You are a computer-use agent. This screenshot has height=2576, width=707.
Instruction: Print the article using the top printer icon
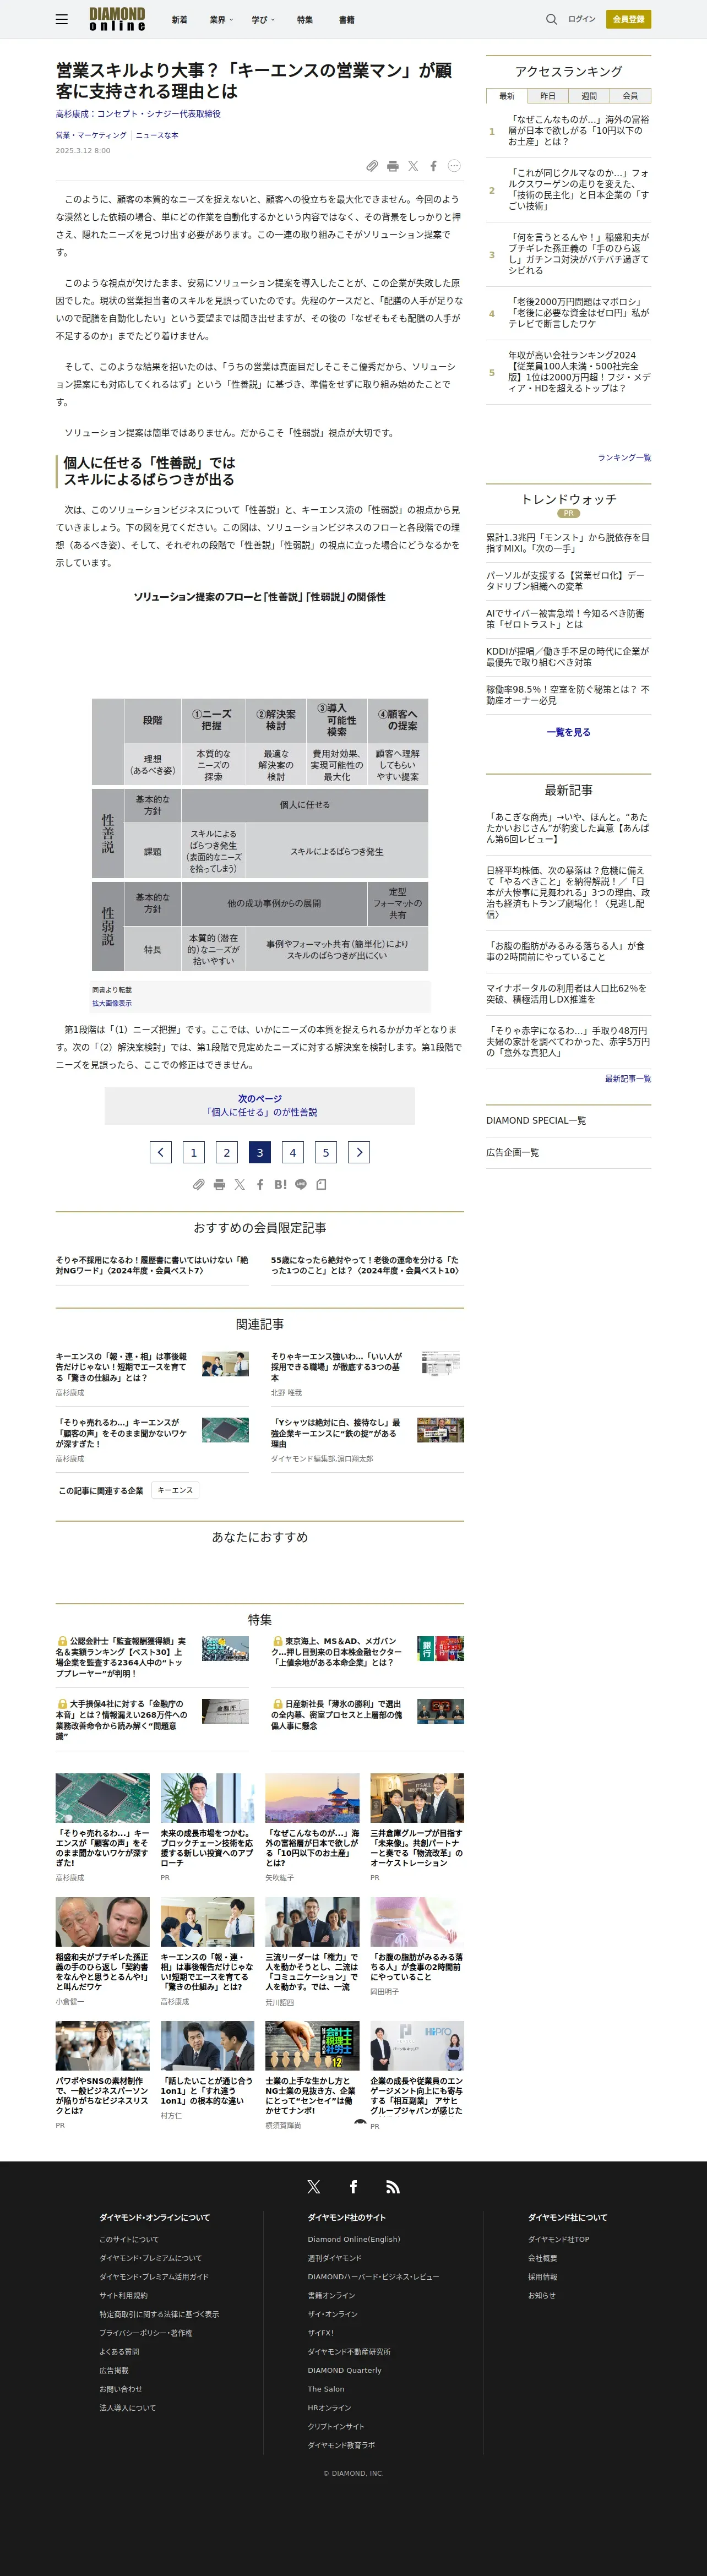pyautogui.click(x=393, y=166)
